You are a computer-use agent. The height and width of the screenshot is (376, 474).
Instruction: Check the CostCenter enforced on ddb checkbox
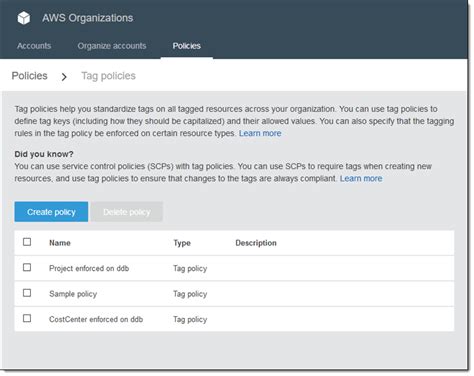(27, 318)
